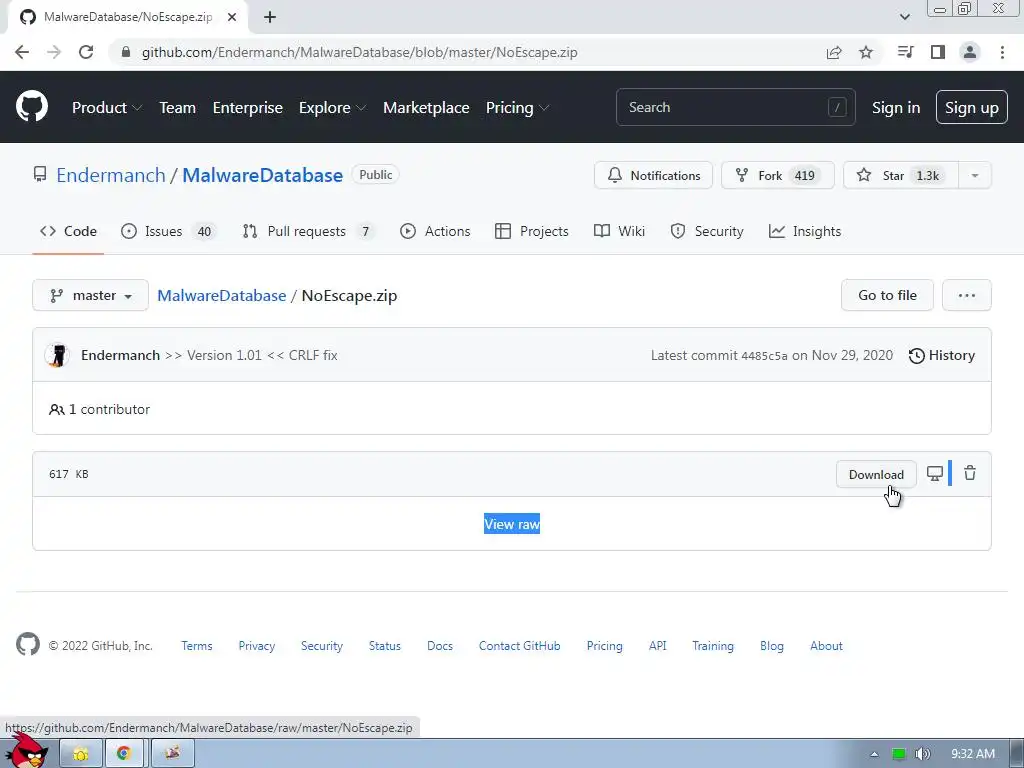This screenshot has height=768, width=1024.
Task: Click MalwareDatabase in the file breadcrumb
Action: pyautogui.click(x=221, y=295)
